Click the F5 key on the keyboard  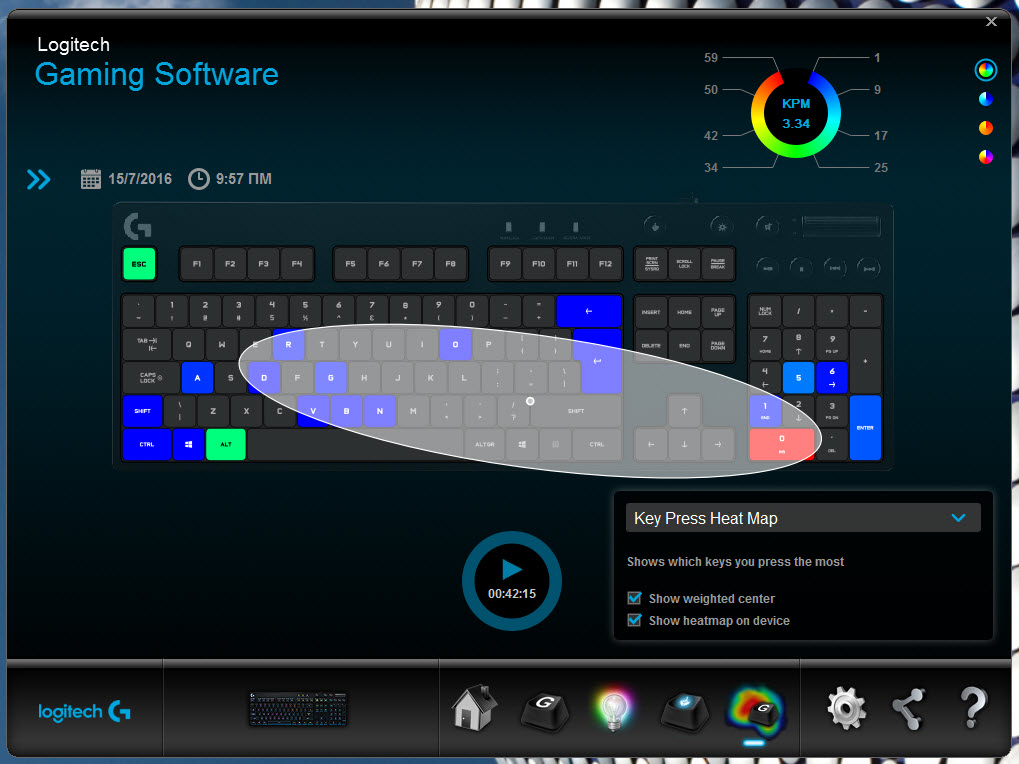350,264
